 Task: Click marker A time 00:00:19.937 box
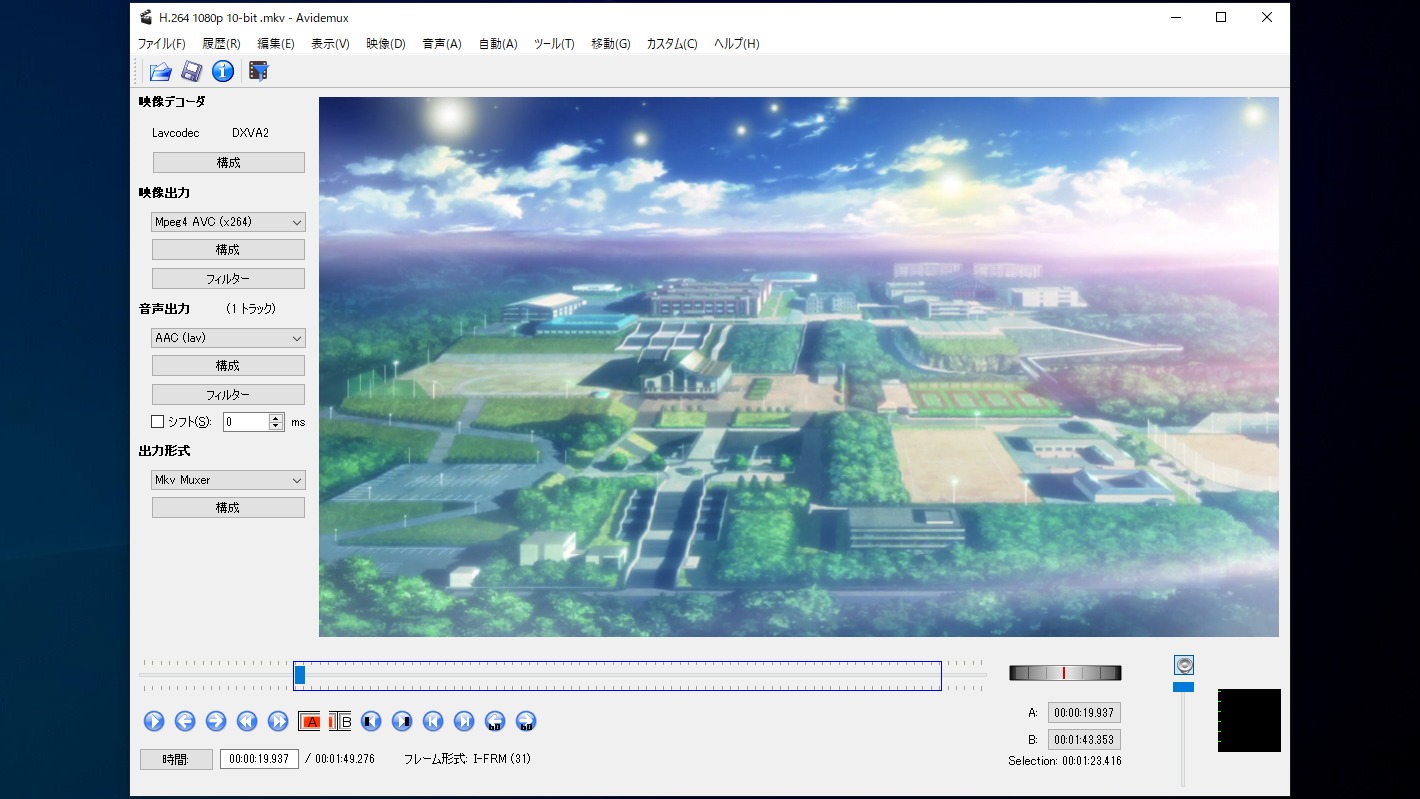[1084, 713]
